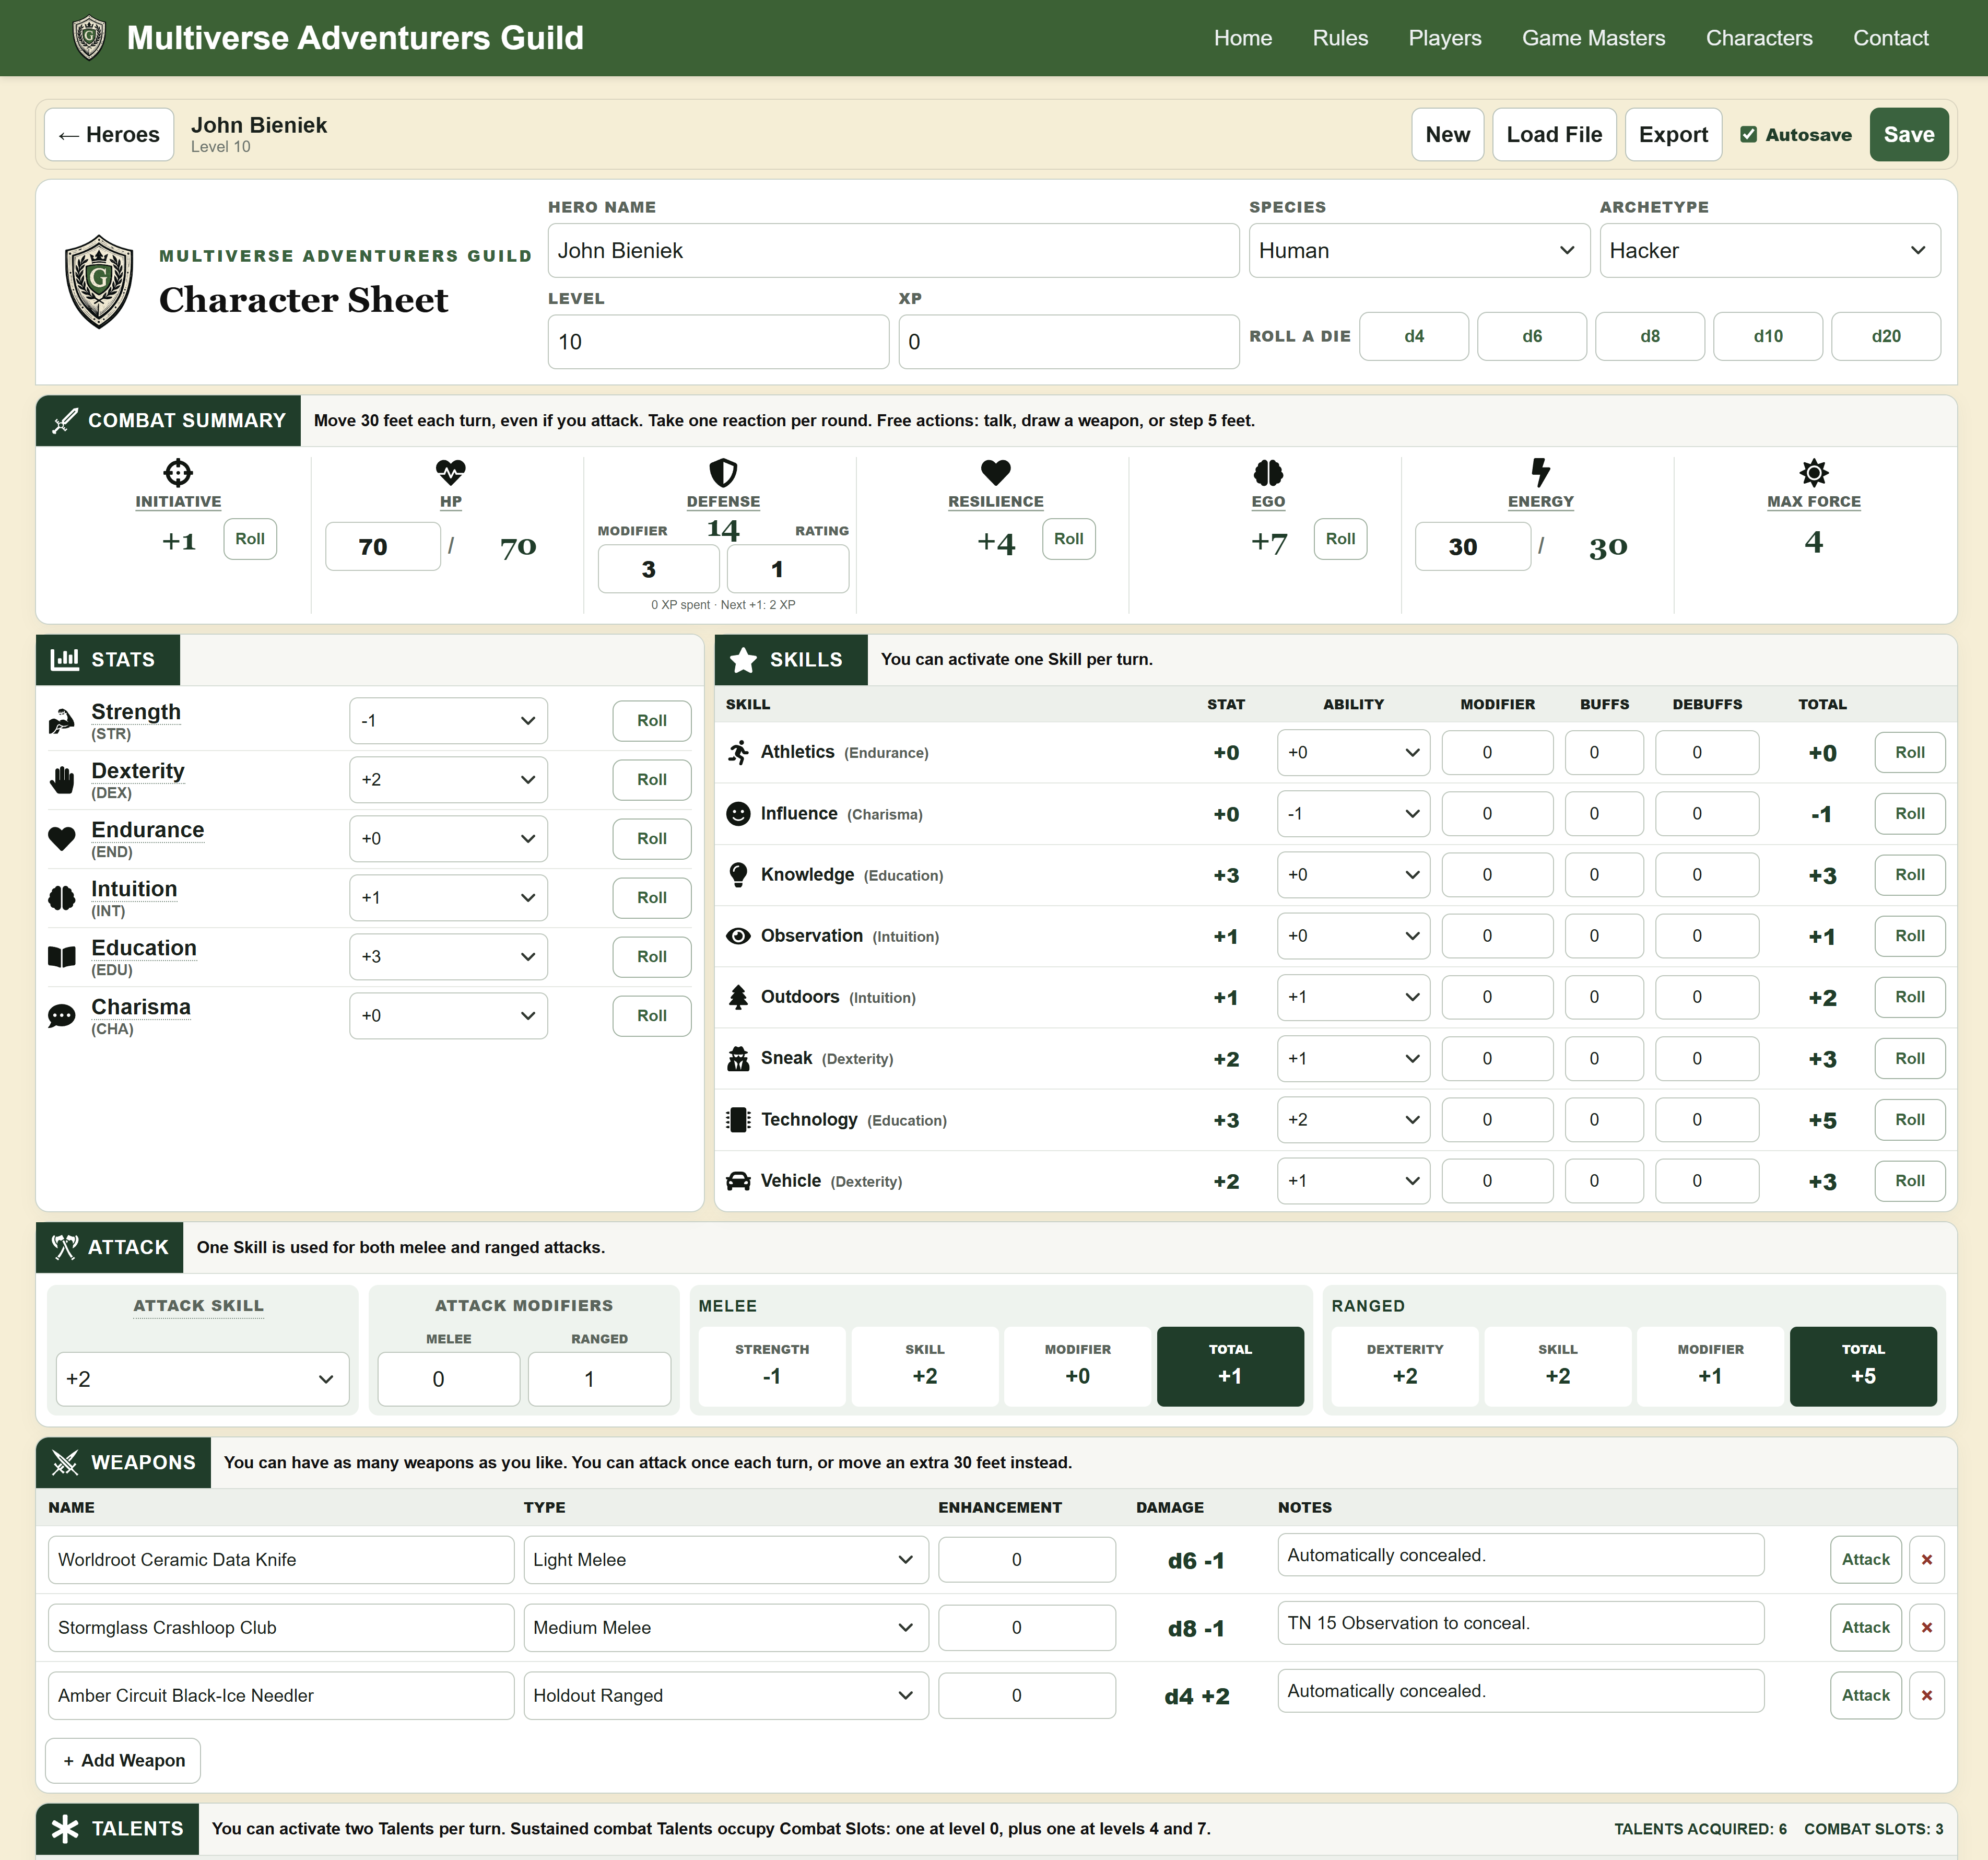Viewport: 1988px width, 1860px height.
Task: Click the Ego brain icon
Action: point(1268,472)
